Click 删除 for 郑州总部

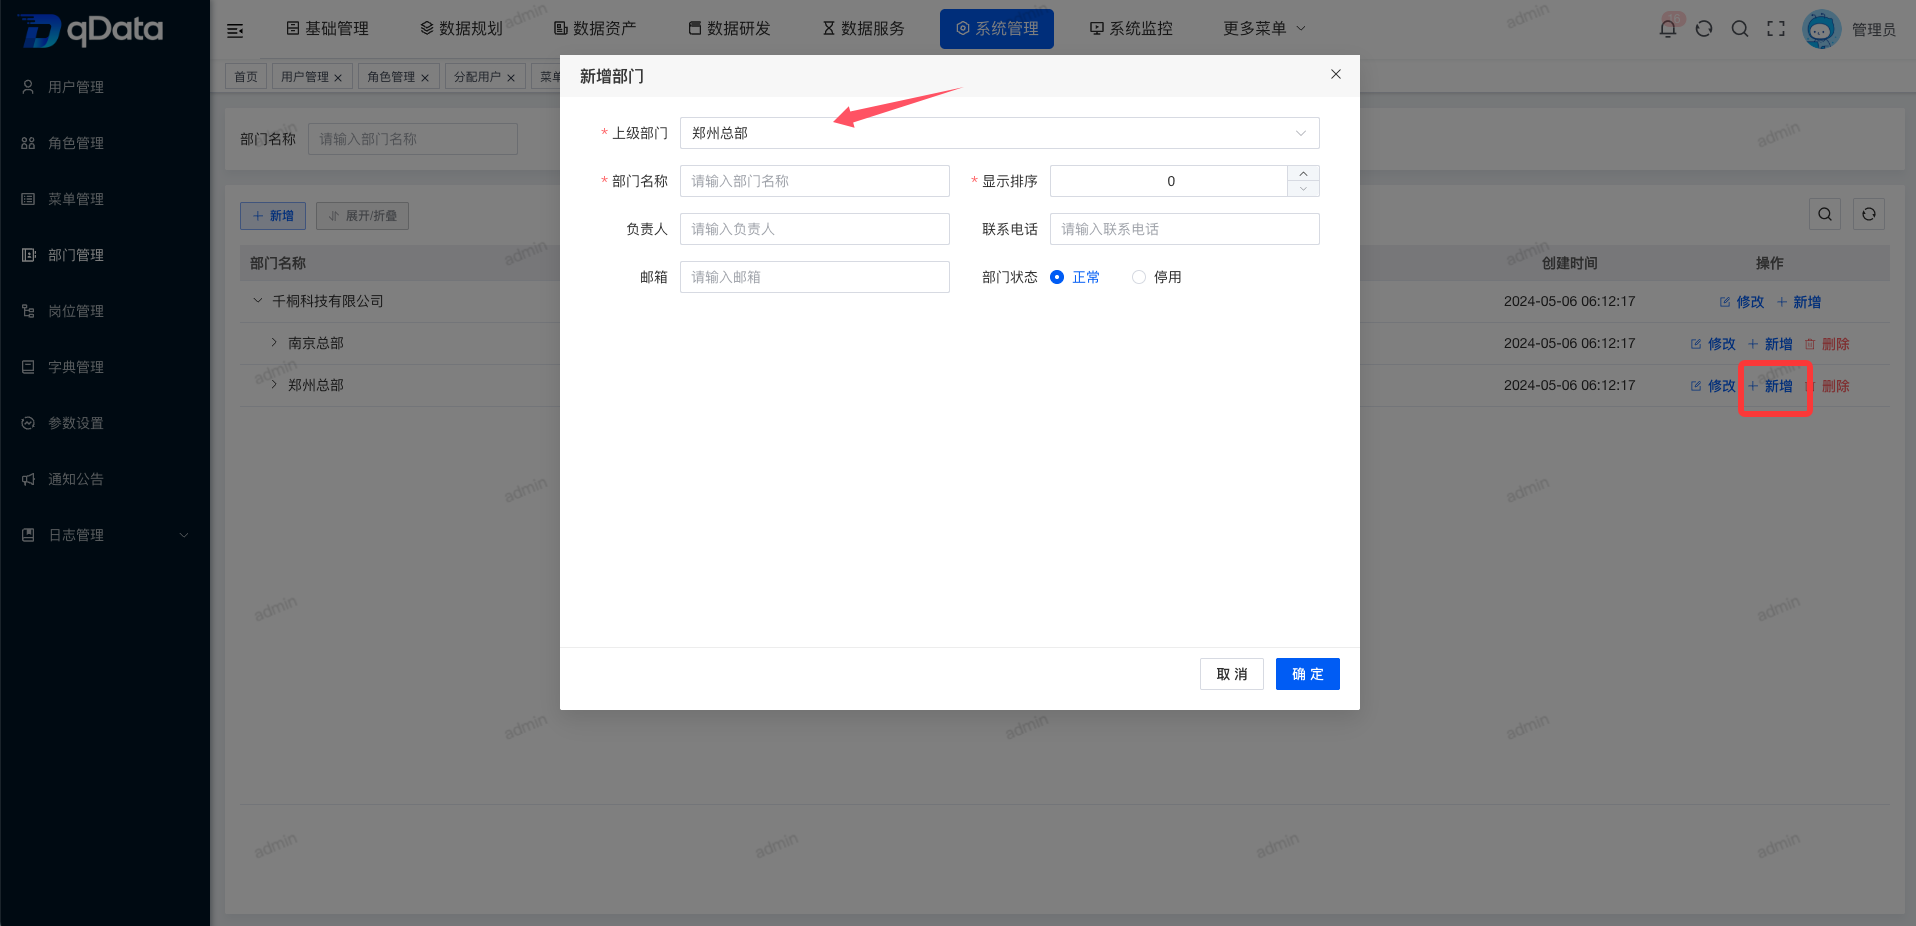(x=1827, y=386)
